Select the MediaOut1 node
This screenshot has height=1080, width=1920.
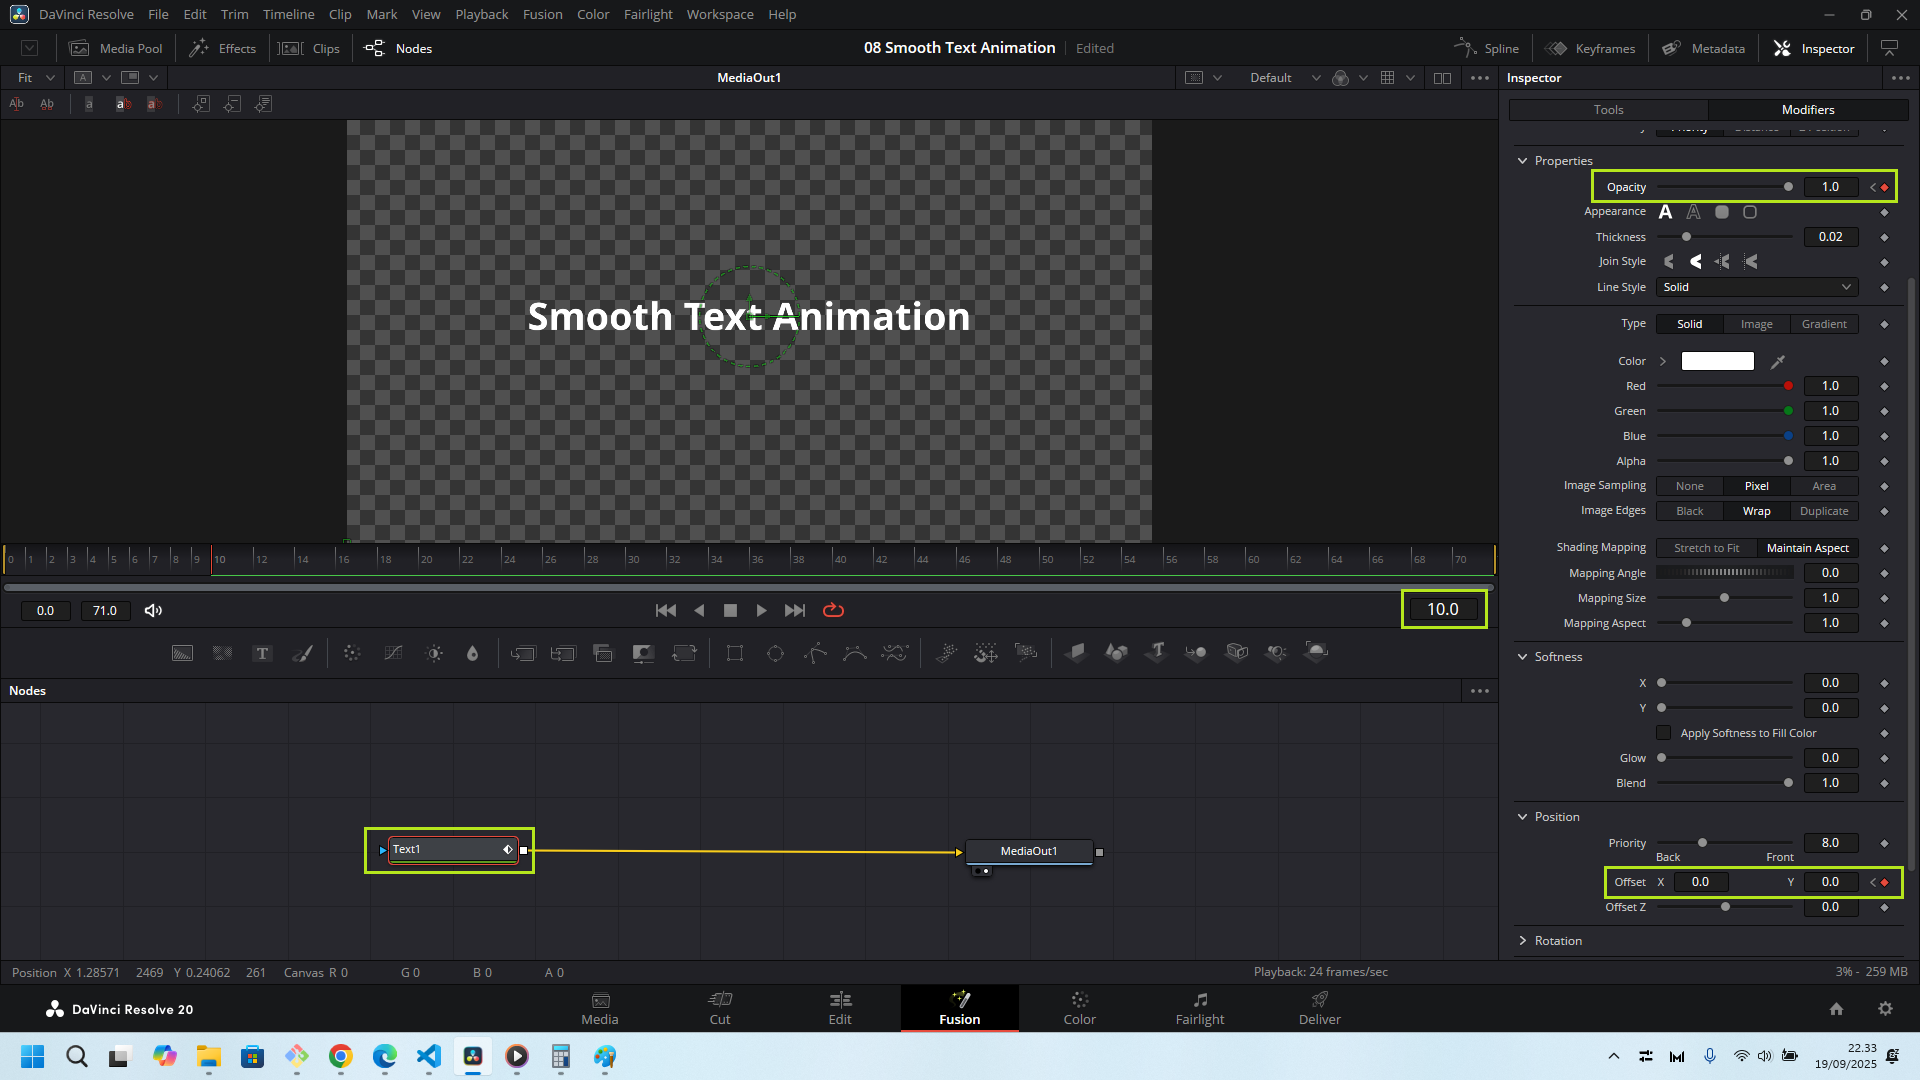tap(1028, 851)
